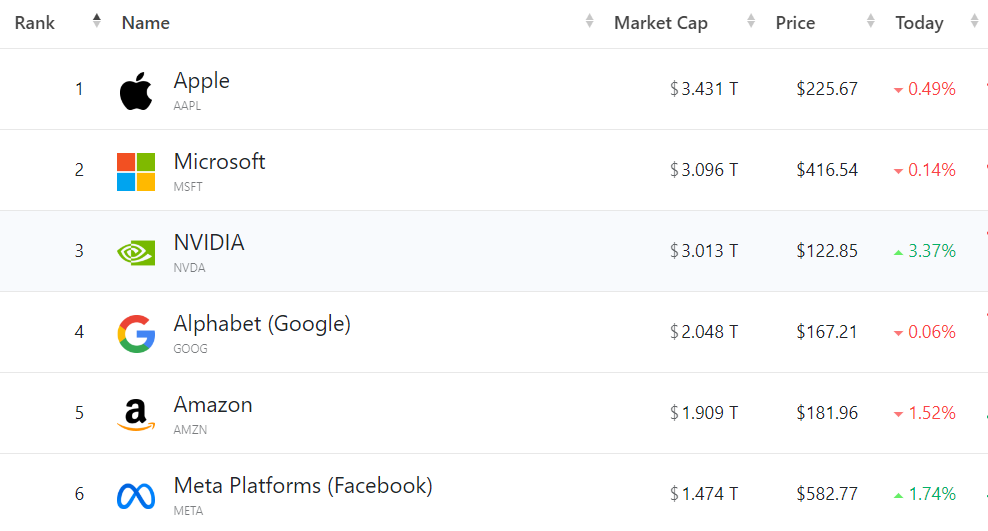Sort by Market Cap using sort arrows
The height and width of the screenshot is (531, 988).
click(751, 22)
